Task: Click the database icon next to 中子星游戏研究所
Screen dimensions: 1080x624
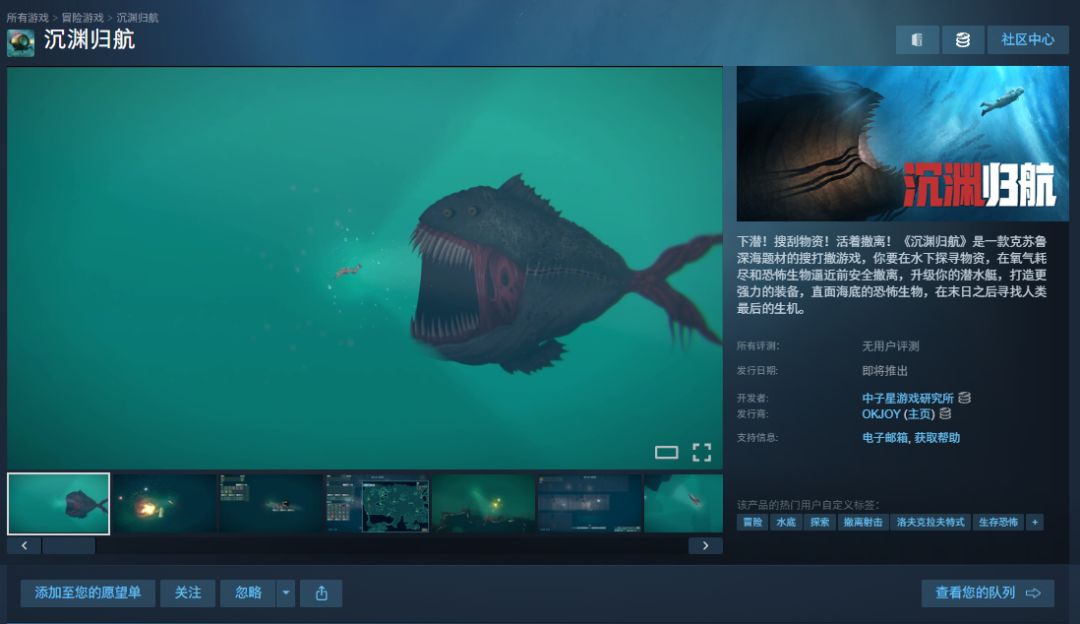Action: click(x=964, y=398)
